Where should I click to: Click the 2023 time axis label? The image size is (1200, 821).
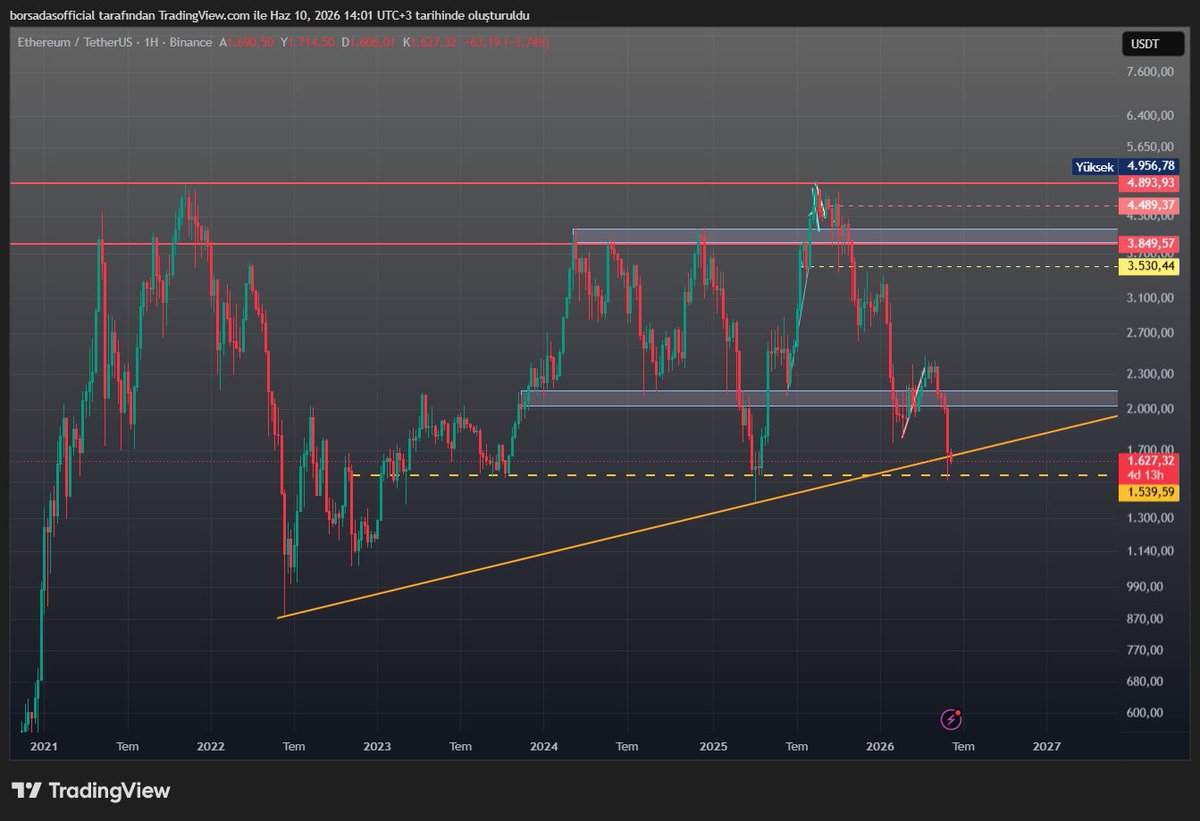[x=377, y=746]
